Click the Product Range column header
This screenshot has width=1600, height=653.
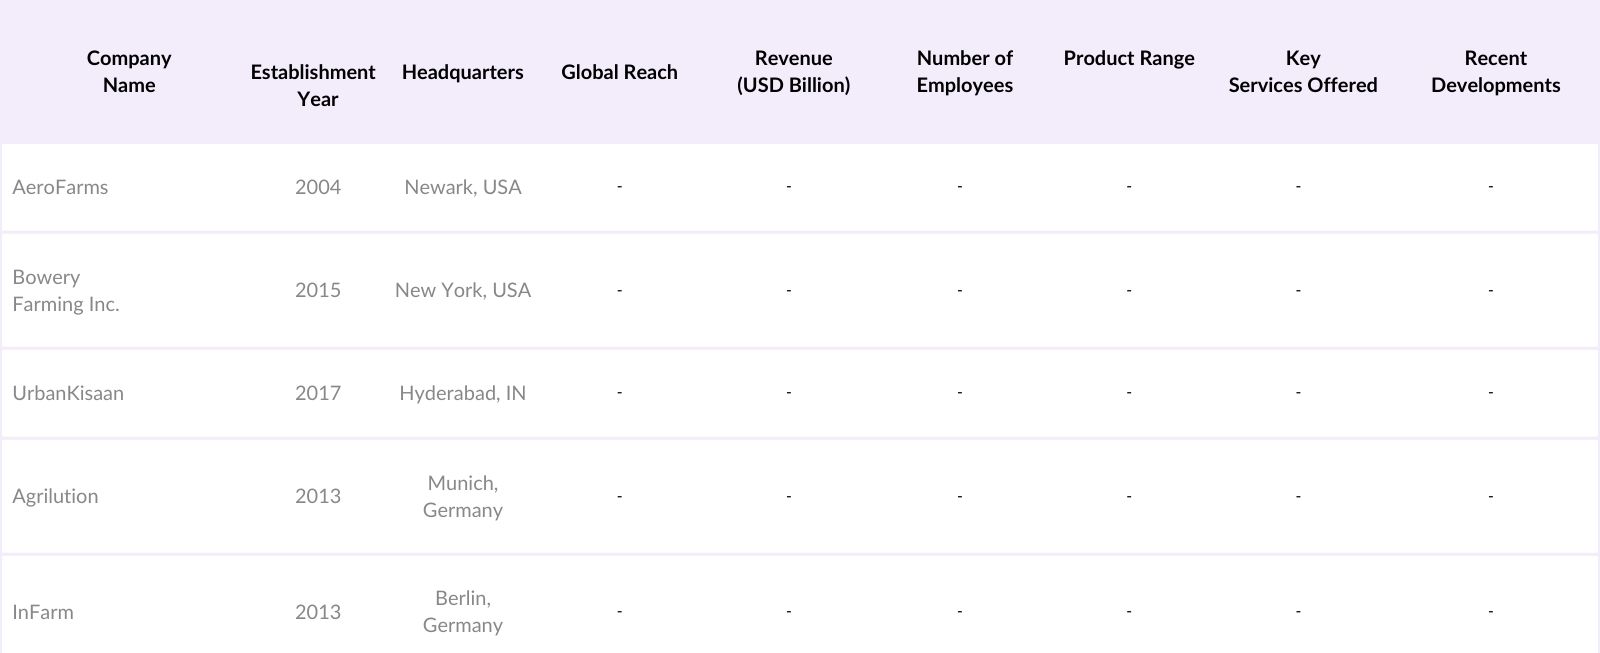[x=1129, y=58]
